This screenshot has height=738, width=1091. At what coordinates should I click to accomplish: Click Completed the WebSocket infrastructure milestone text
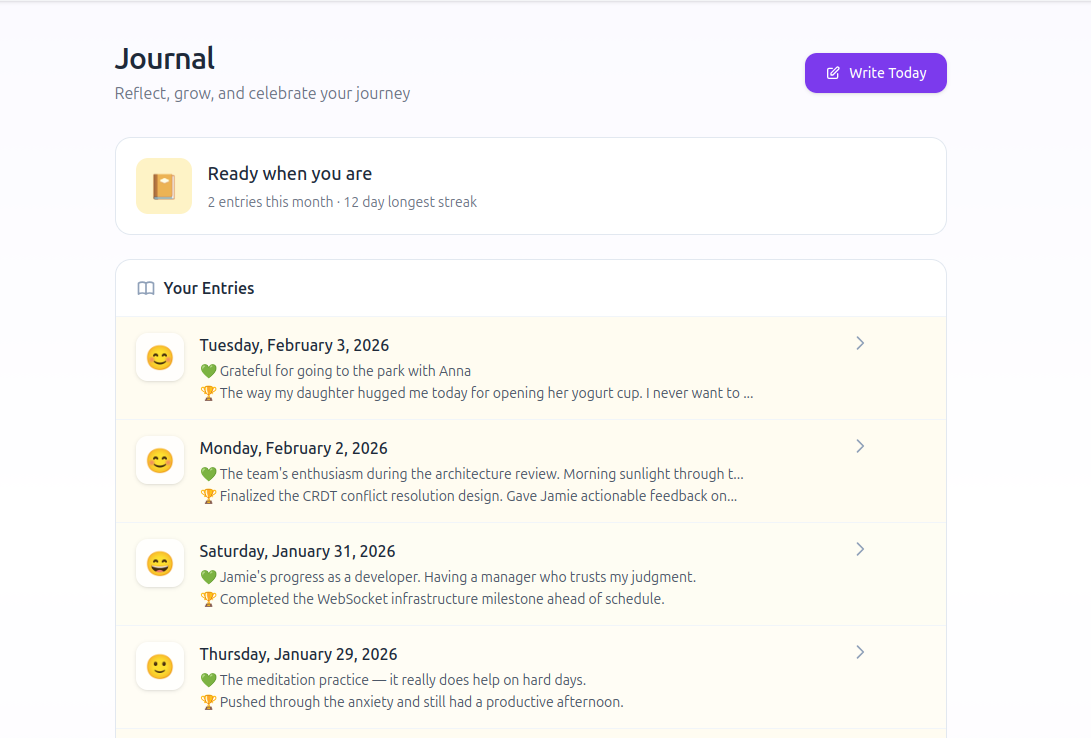coord(442,599)
